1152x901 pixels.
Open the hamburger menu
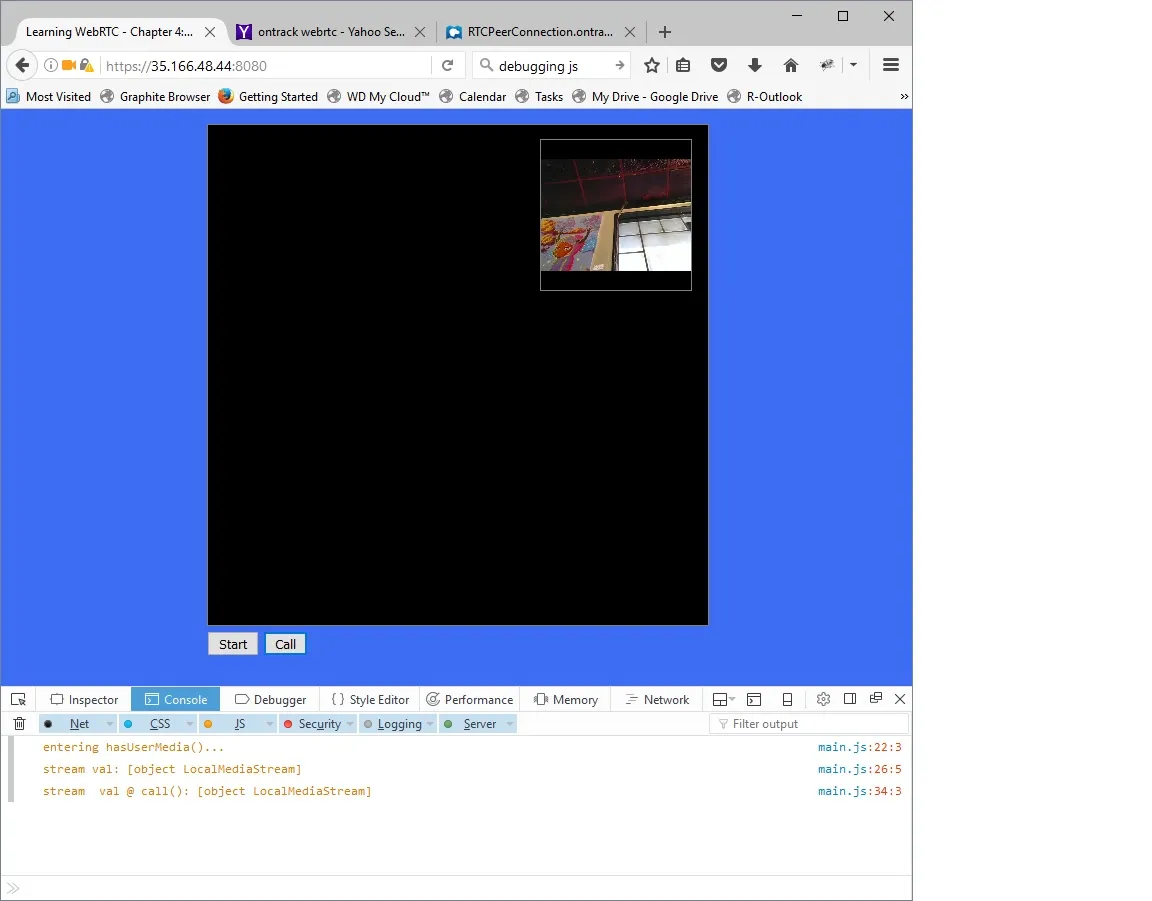point(890,65)
